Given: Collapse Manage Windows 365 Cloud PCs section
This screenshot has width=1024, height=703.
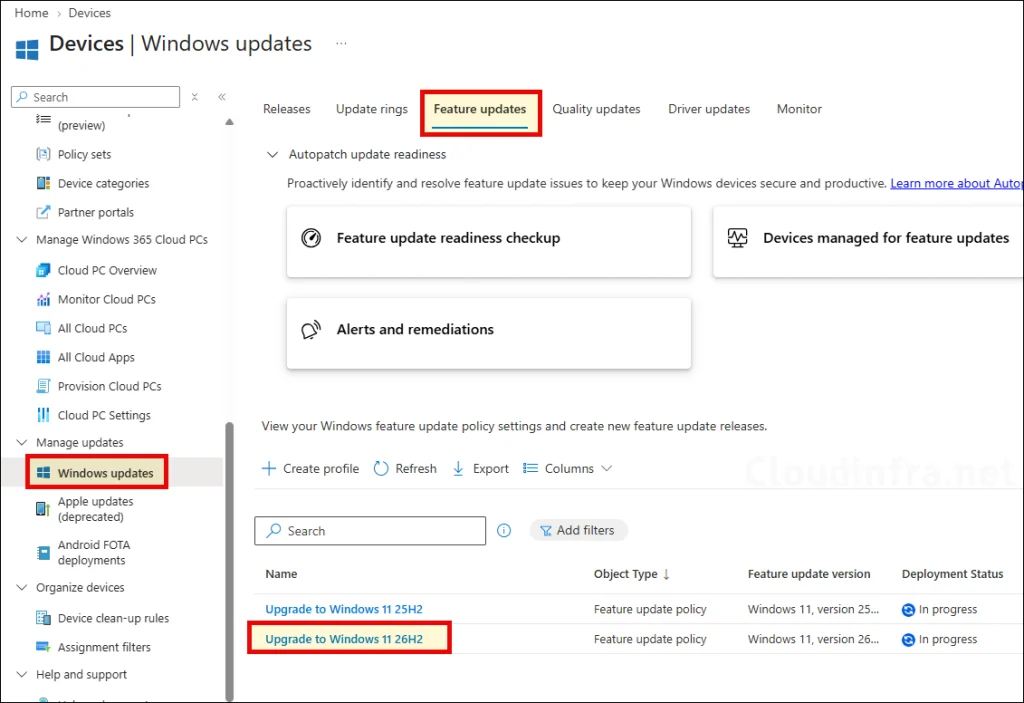Looking at the screenshot, I should click(x=22, y=240).
